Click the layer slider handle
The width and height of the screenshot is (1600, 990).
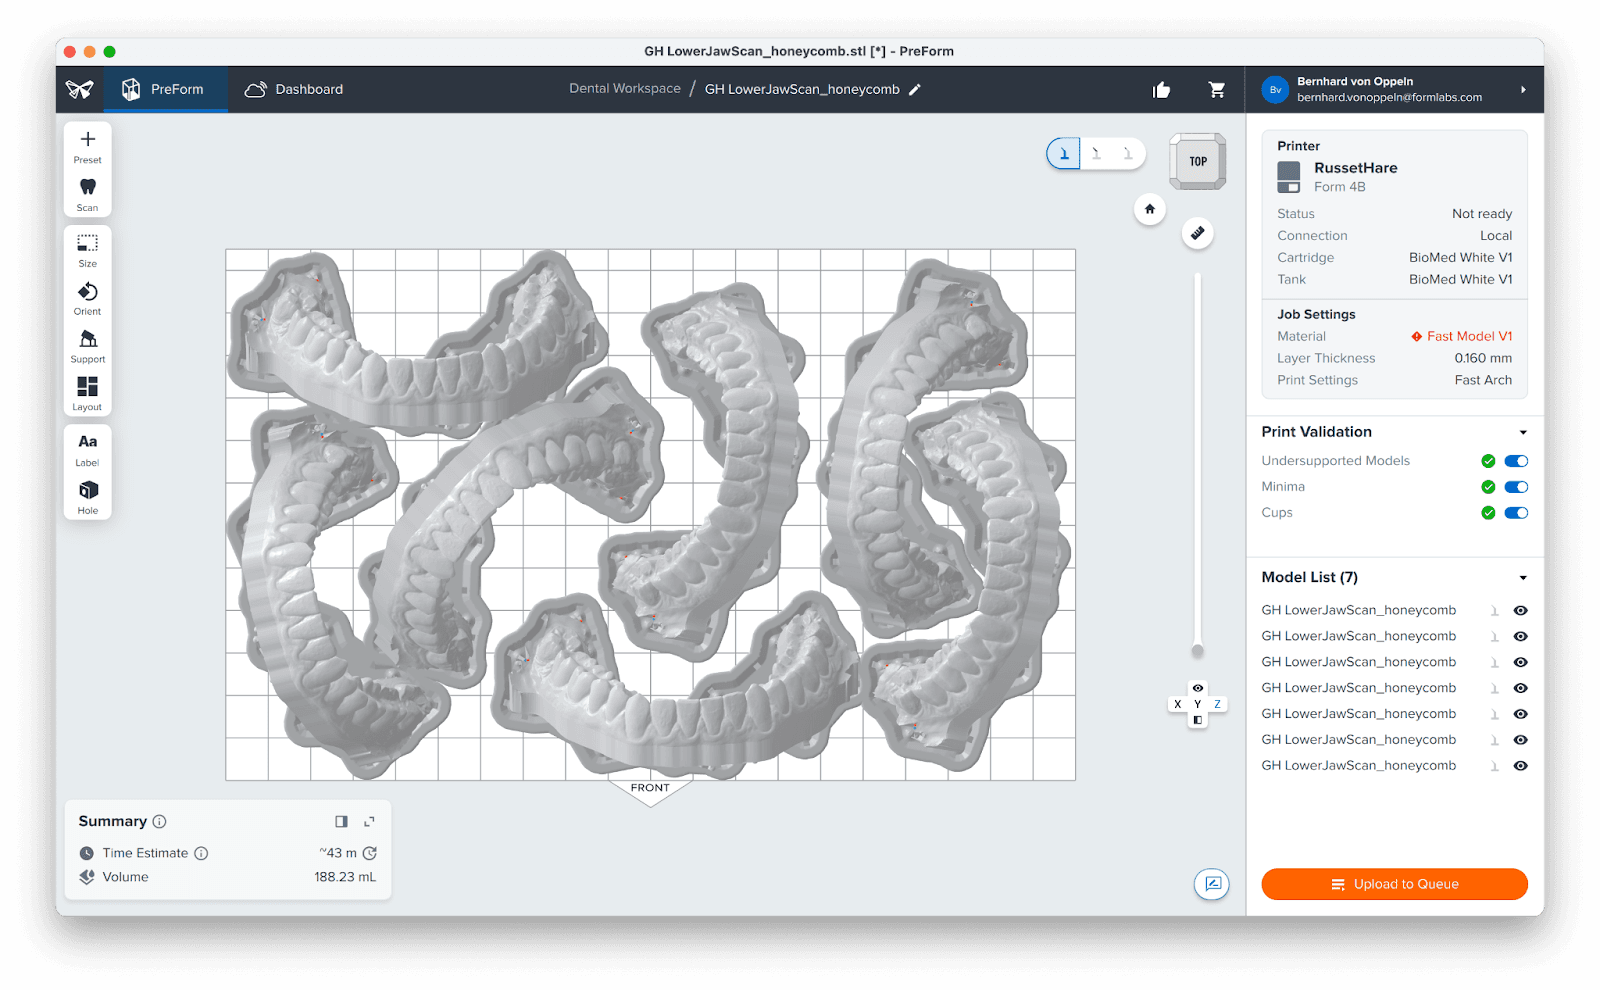(x=1197, y=651)
